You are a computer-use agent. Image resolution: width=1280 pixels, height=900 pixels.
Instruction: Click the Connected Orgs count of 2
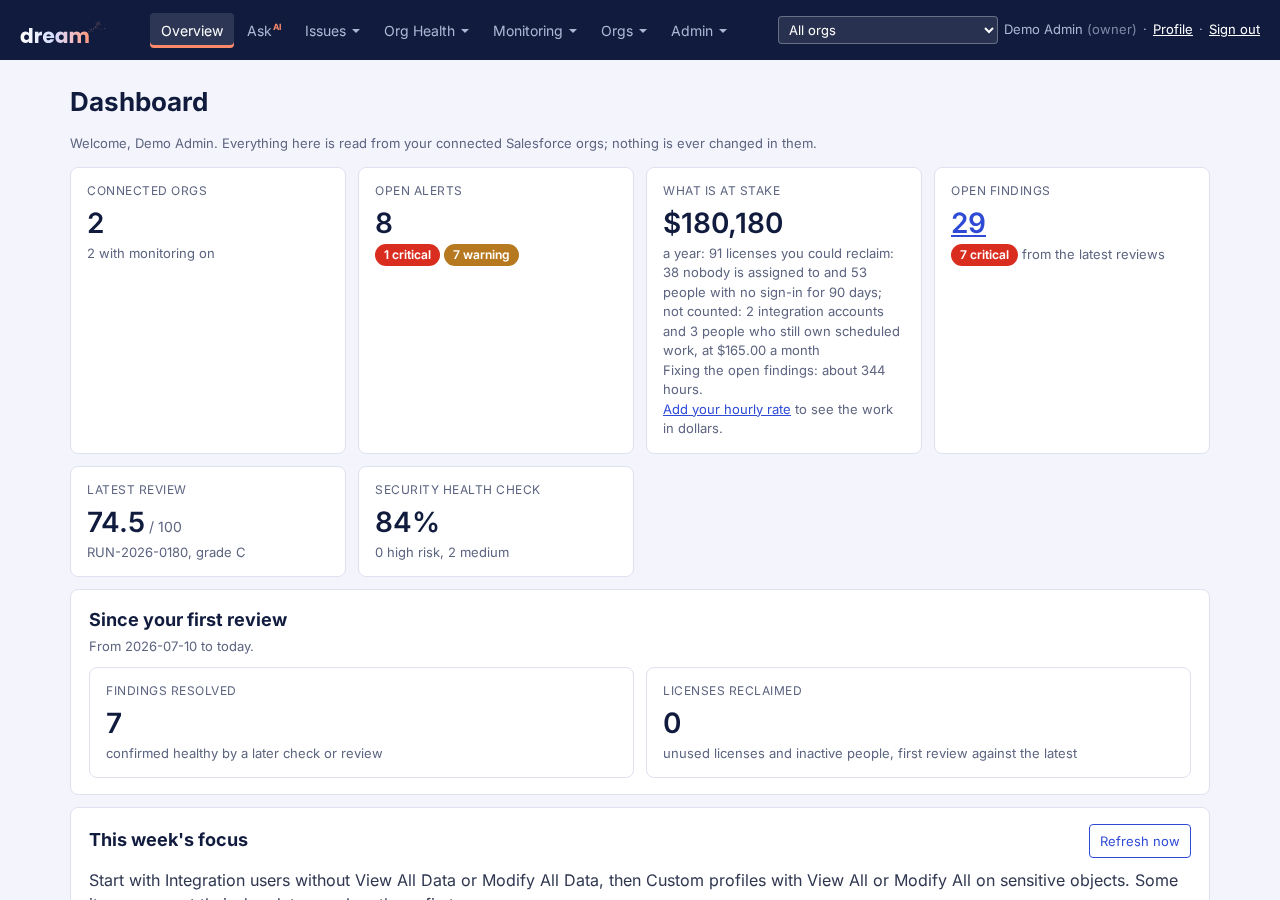click(96, 222)
